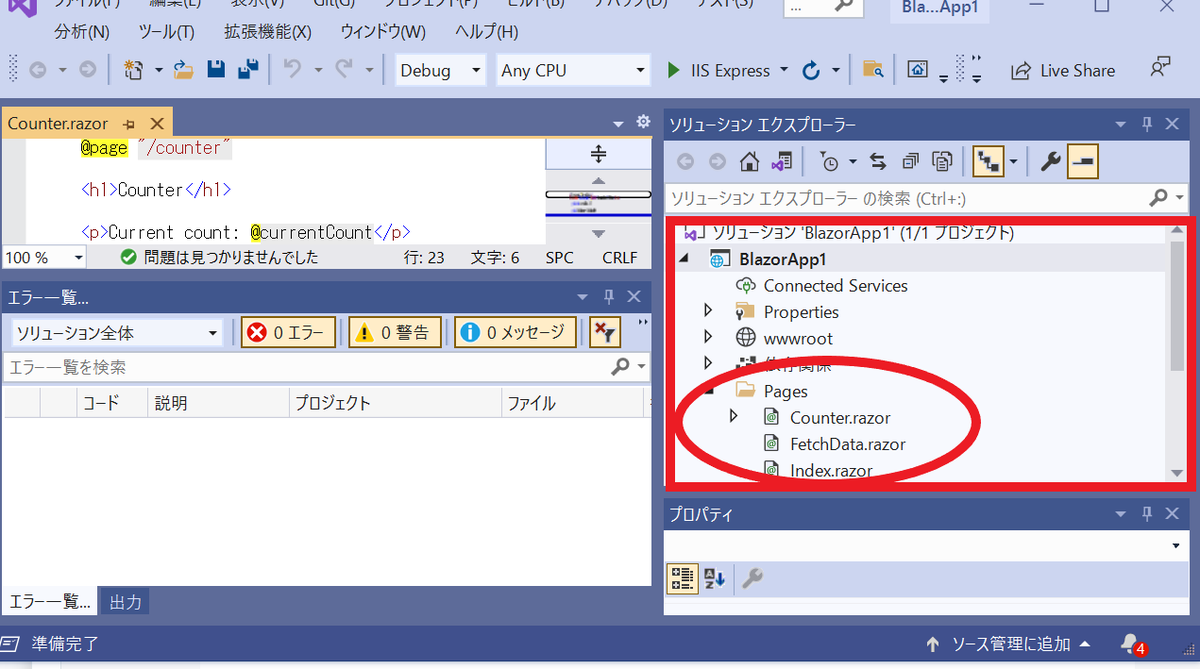The height and width of the screenshot is (669, 1200).
Task: Switch to the 出力 output tab
Action: click(x=125, y=602)
